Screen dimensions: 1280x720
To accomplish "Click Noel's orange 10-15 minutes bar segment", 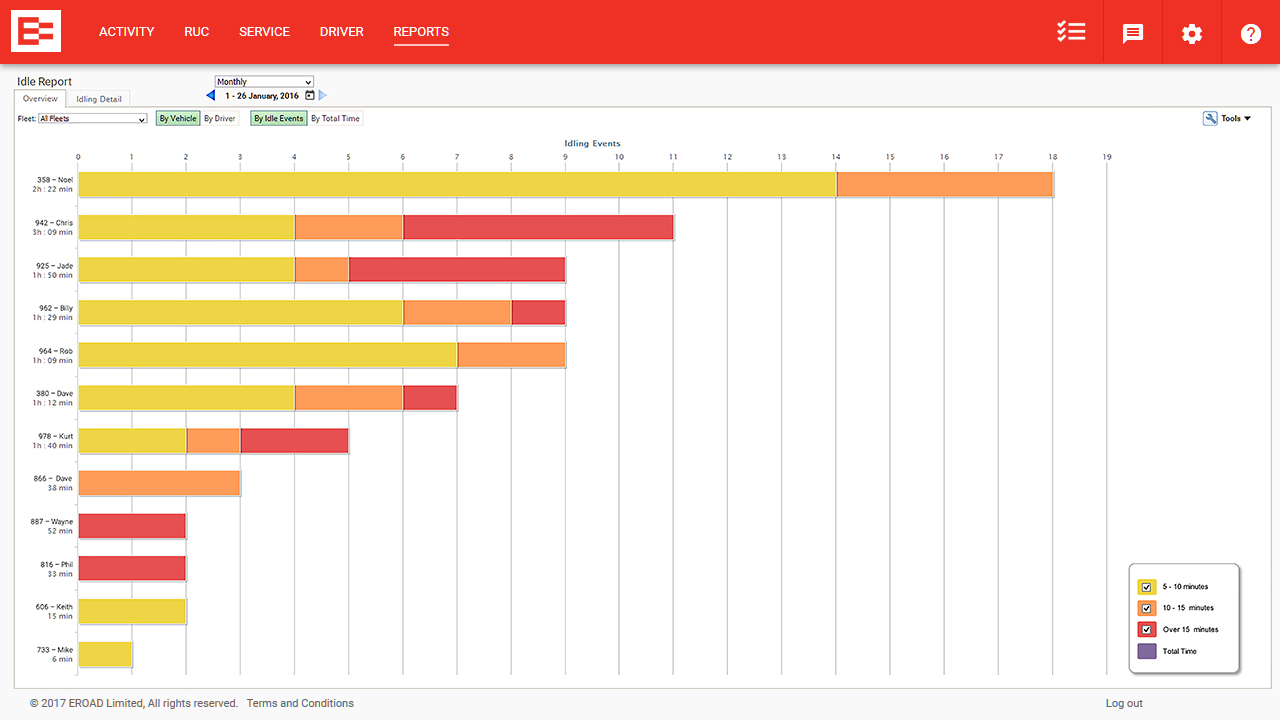I will [944, 184].
